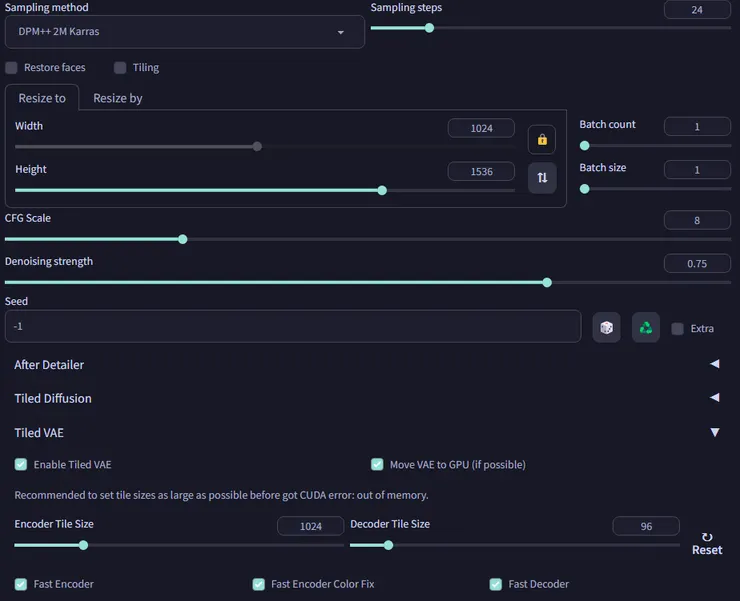Expand the After Detailer section
Viewport: 740px width, 601px height.
click(714, 365)
